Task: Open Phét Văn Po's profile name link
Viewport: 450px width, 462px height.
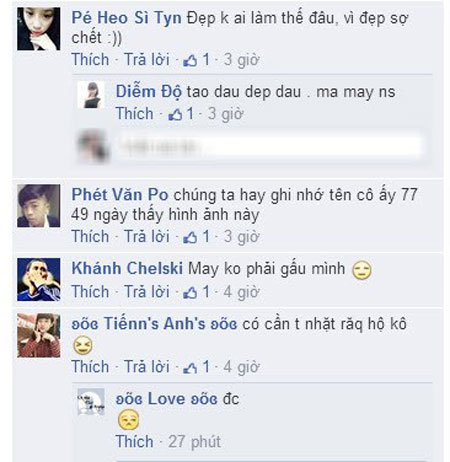Action: tap(120, 195)
